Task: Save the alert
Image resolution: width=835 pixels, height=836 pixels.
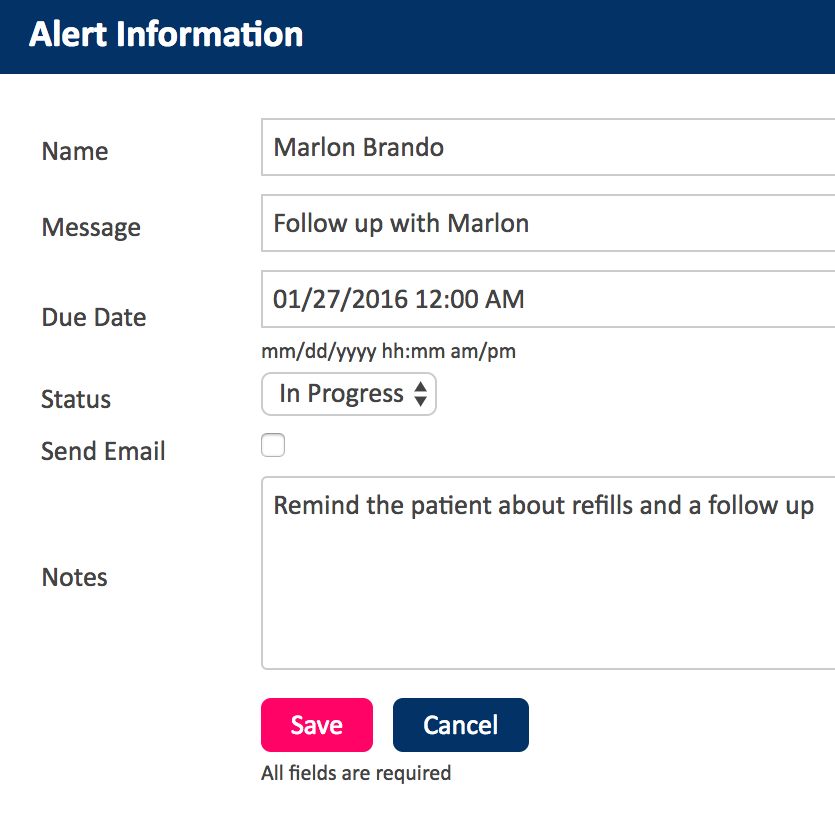Action: click(x=317, y=725)
